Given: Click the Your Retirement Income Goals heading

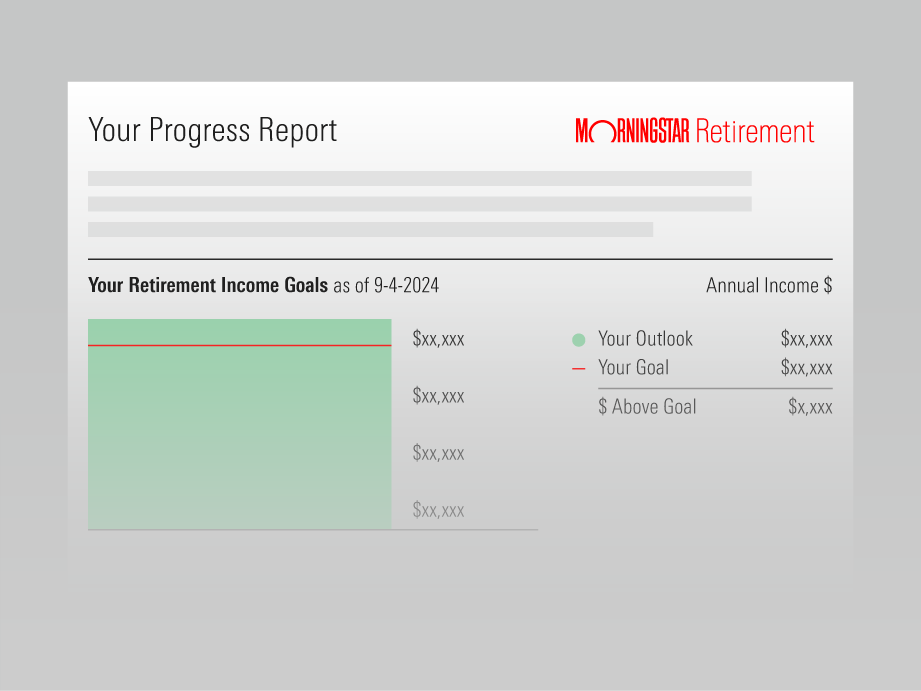Looking at the screenshot, I should pyautogui.click(x=207, y=285).
